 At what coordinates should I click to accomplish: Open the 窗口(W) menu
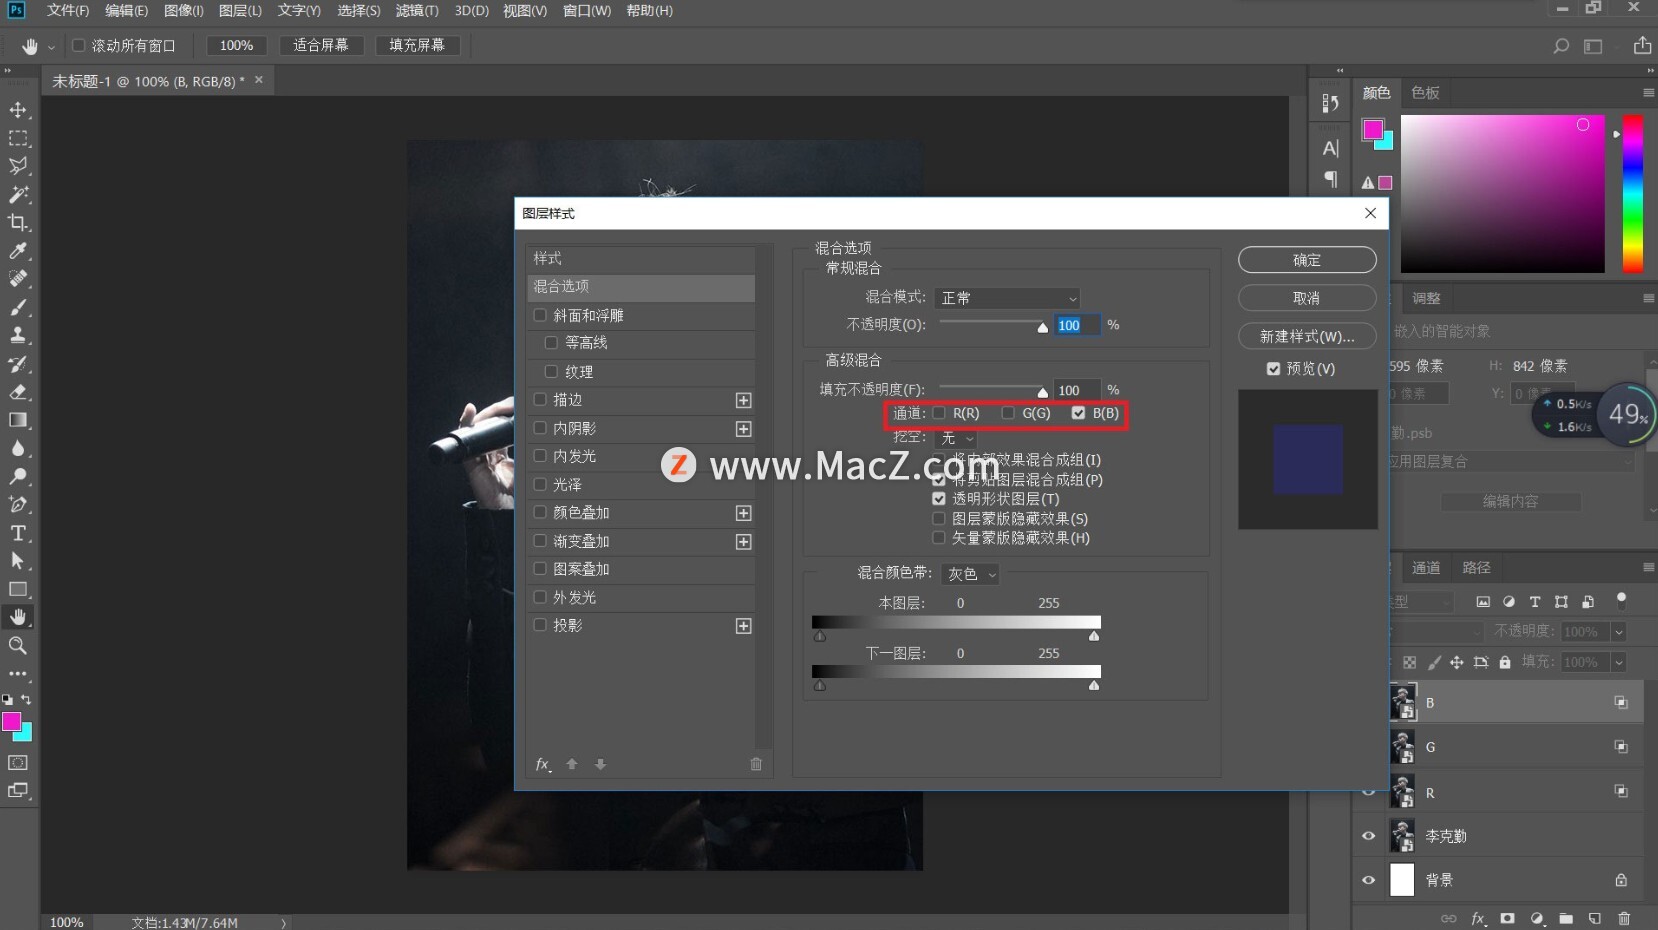point(587,10)
